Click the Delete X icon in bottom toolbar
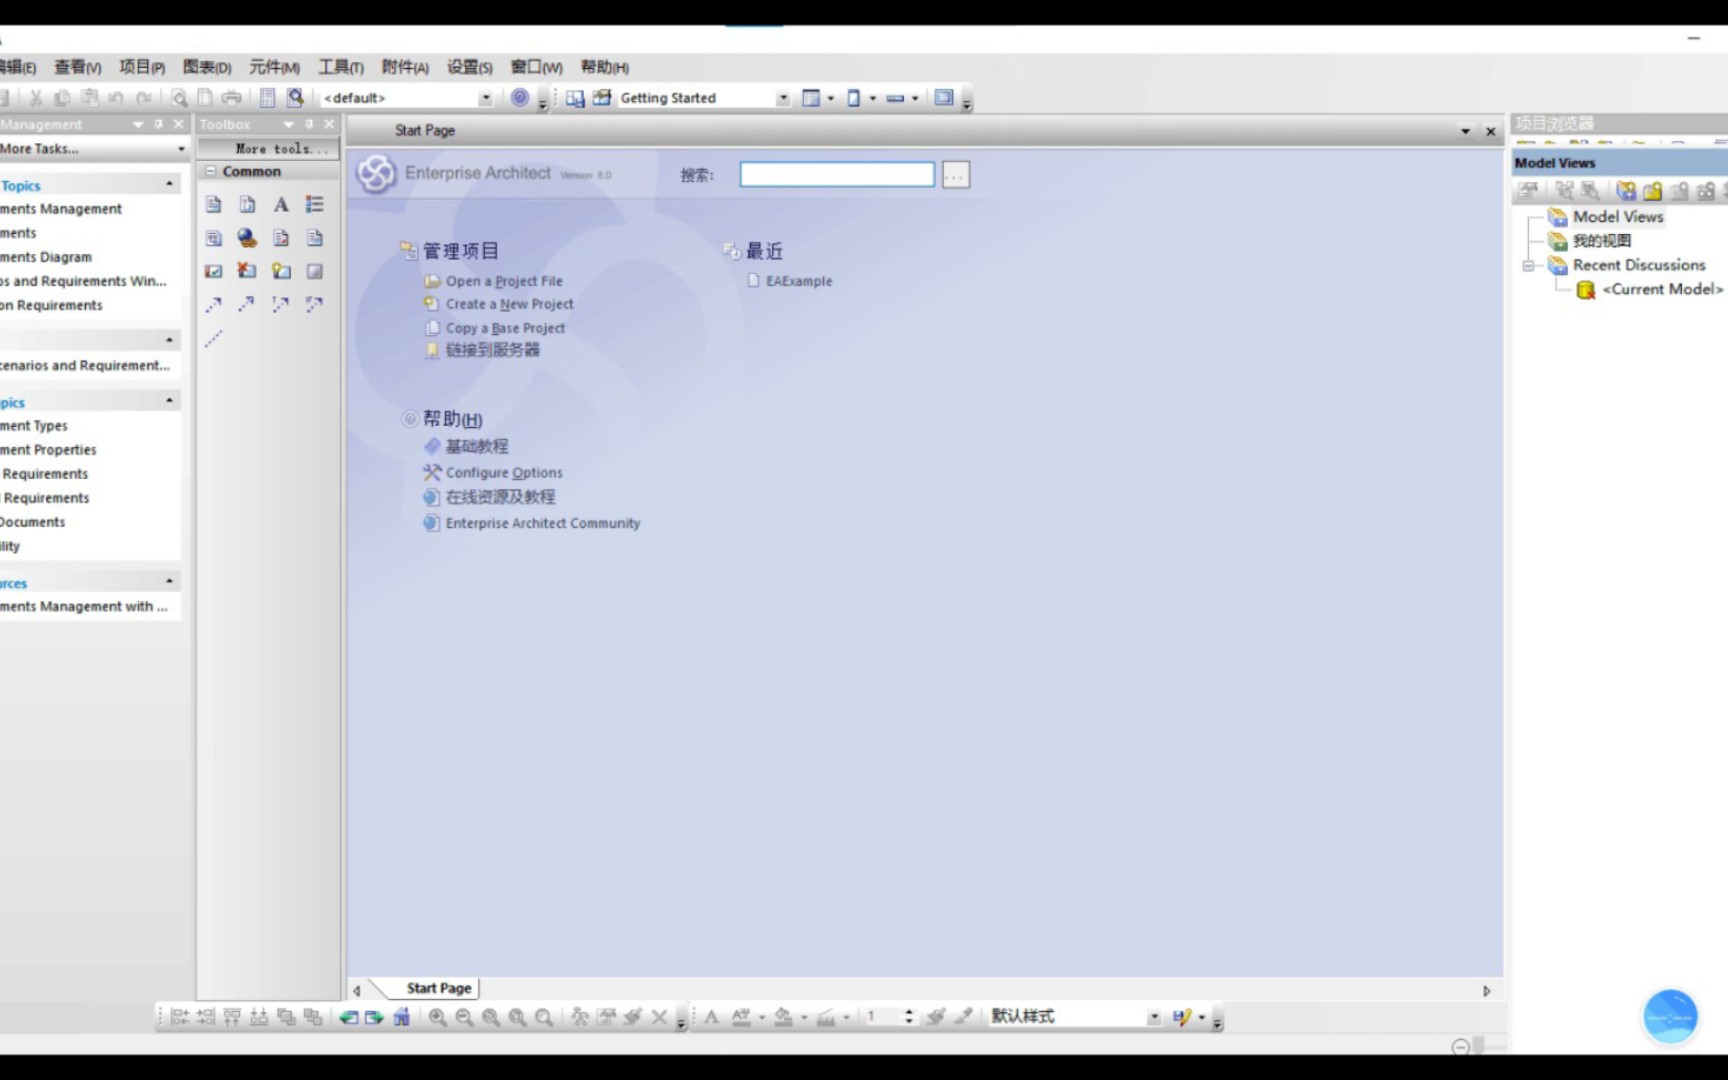The height and width of the screenshot is (1080, 1728). pos(659,1017)
